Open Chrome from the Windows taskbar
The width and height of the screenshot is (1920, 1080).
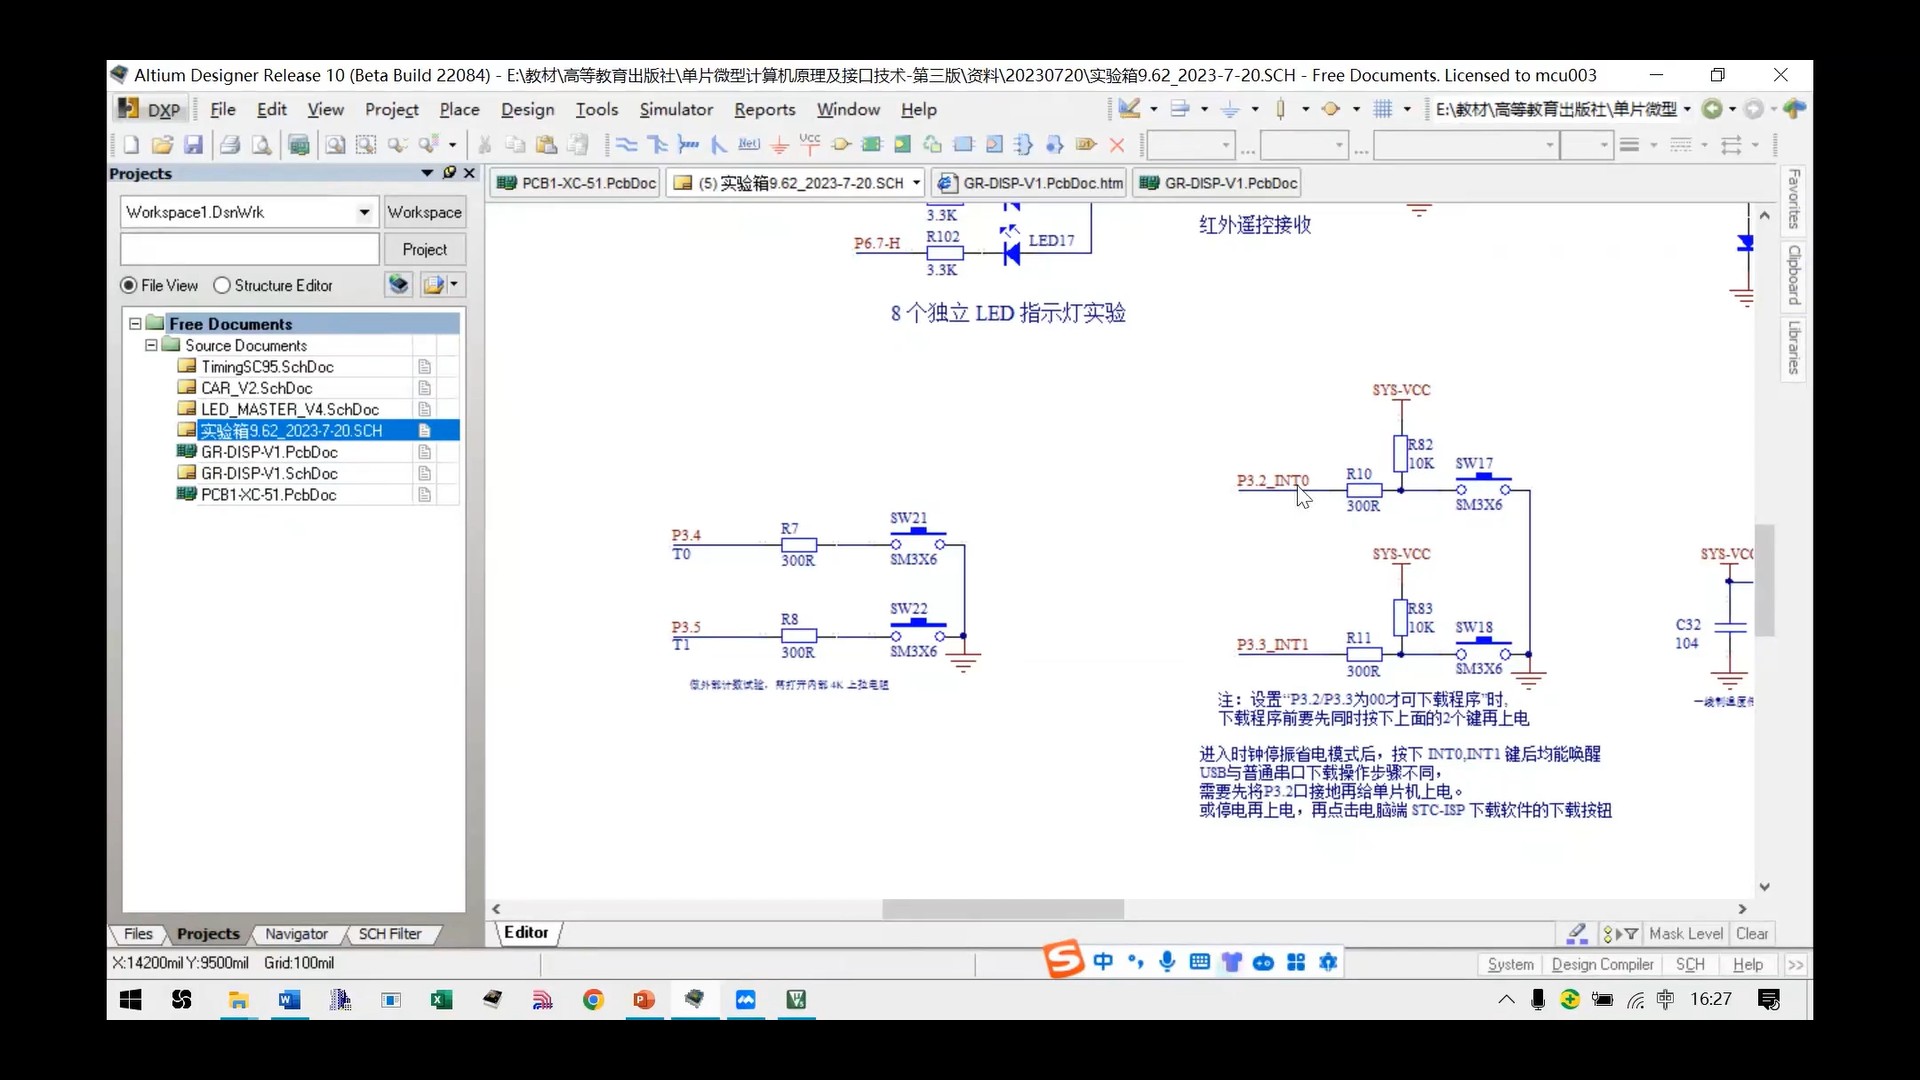593,1000
